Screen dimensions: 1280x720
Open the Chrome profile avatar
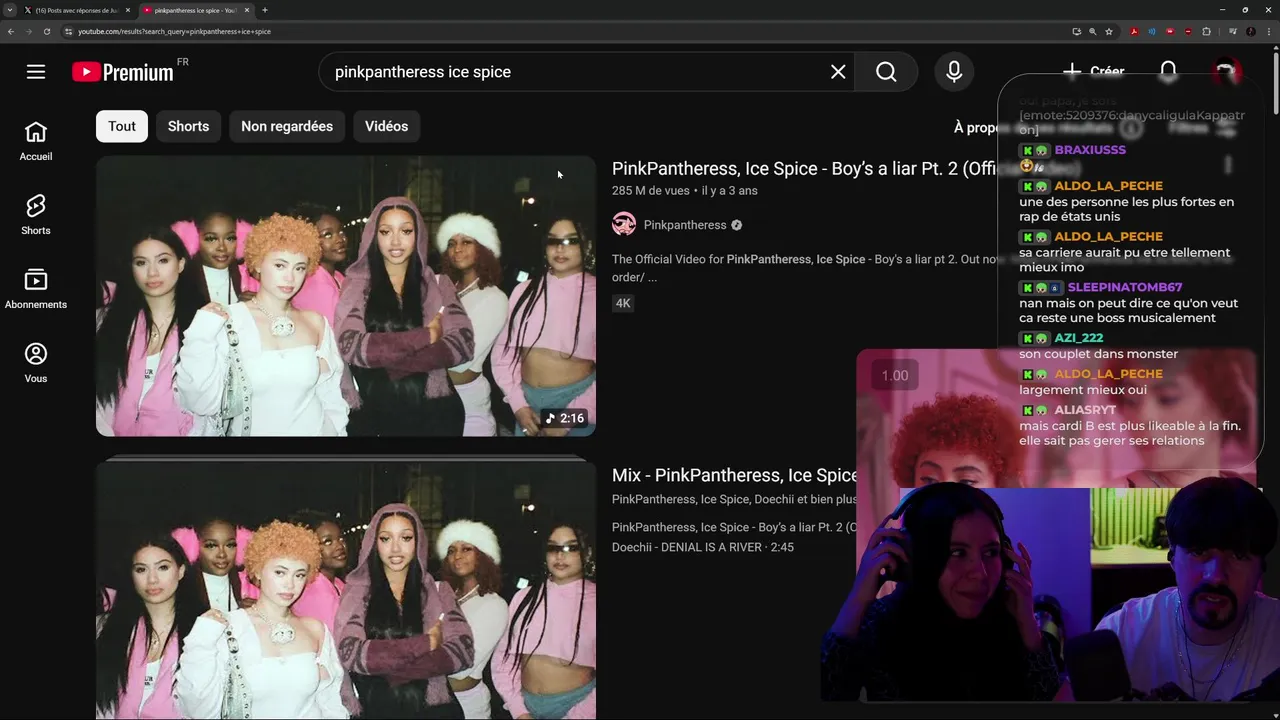tap(1250, 31)
